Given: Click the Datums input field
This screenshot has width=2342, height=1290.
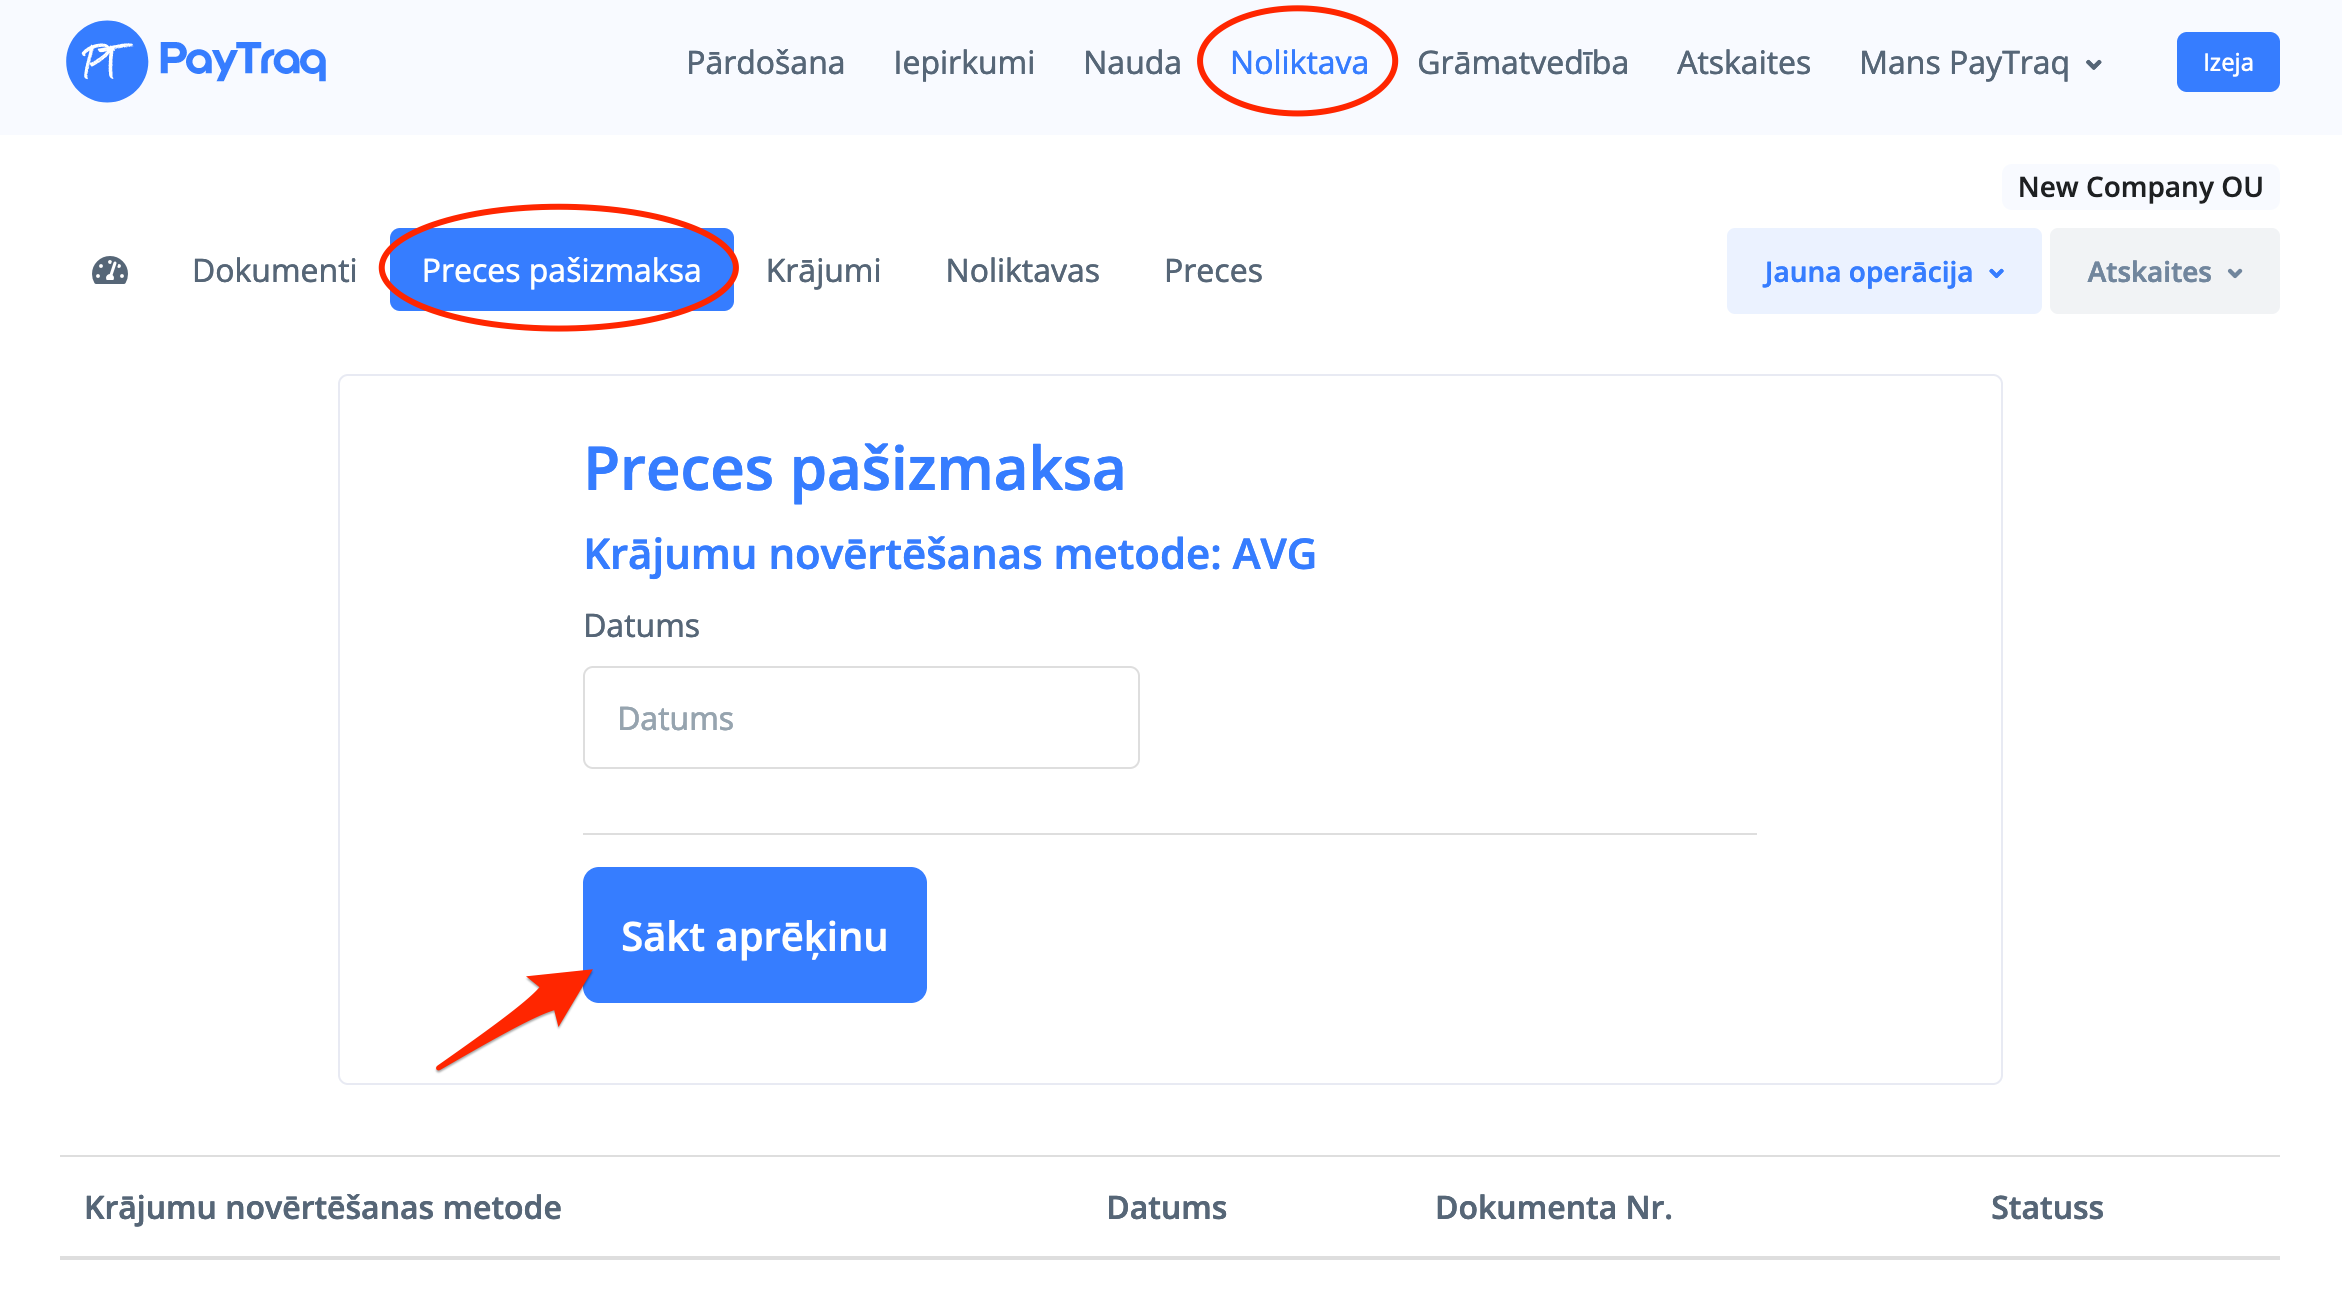Looking at the screenshot, I should (x=861, y=718).
